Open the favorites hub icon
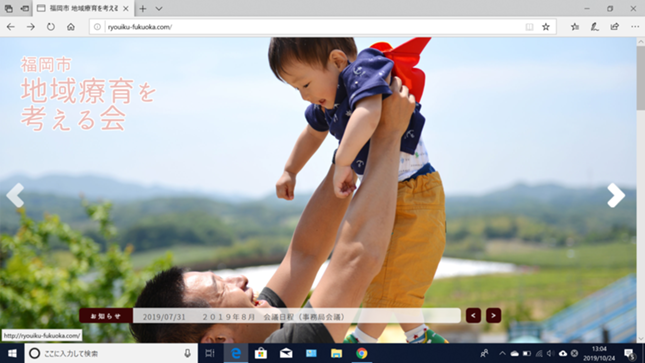 tap(575, 27)
